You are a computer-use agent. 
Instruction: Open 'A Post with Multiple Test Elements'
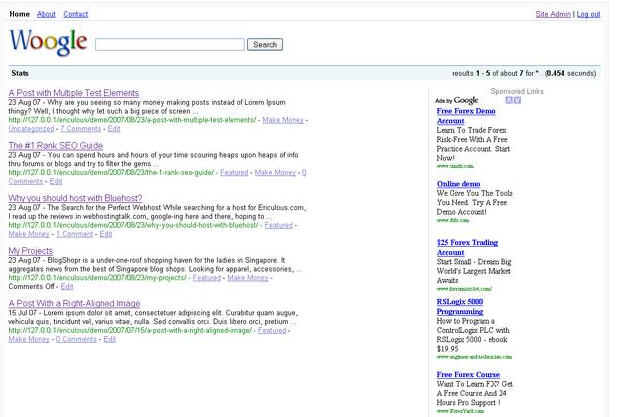coord(74,93)
